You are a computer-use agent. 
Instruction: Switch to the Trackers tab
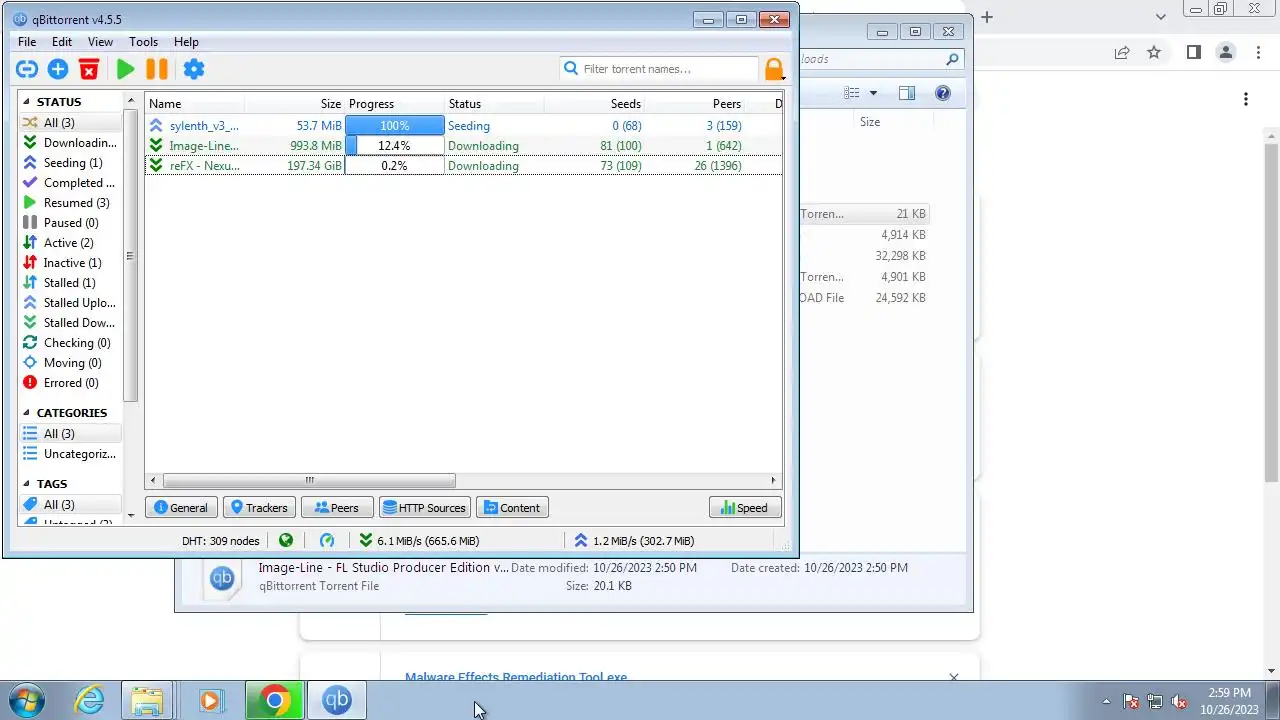259,508
